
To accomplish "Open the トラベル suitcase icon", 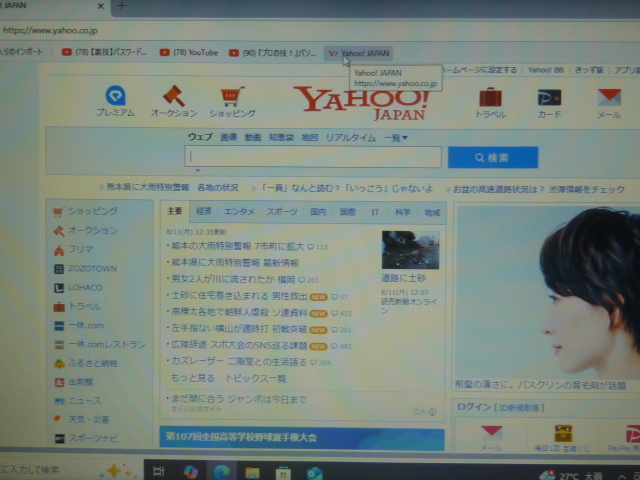I will click(x=490, y=99).
